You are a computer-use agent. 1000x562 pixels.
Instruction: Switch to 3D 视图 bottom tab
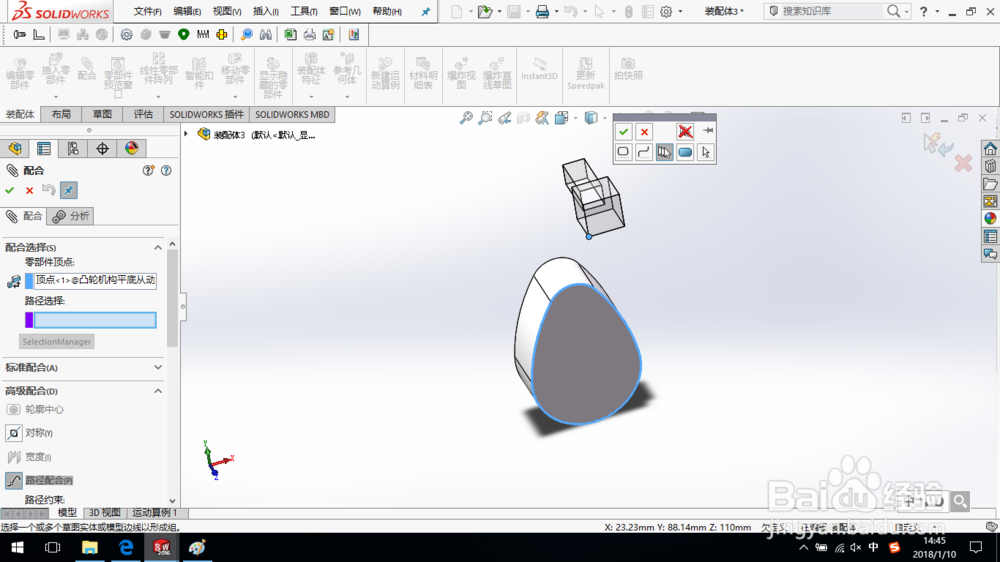(x=105, y=513)
